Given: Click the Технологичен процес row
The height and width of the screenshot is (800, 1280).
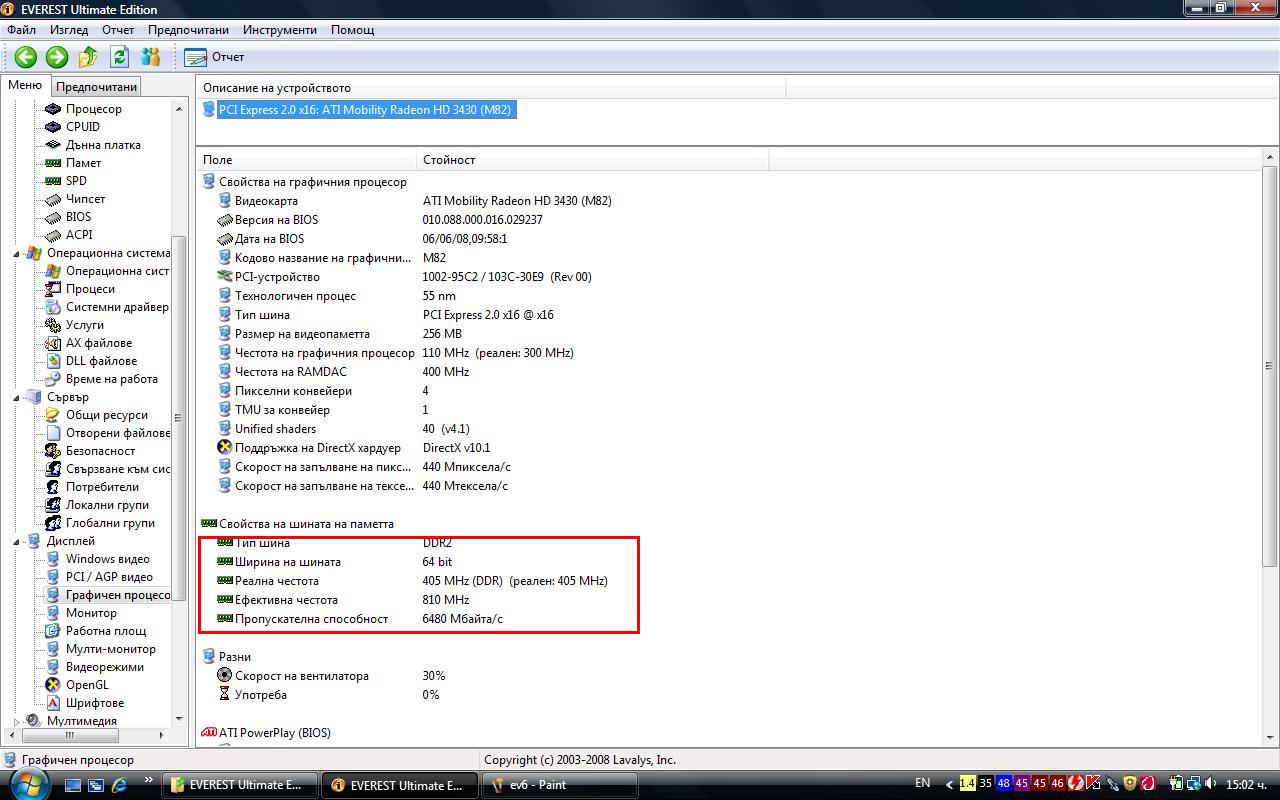Looking at the screenshot, I should (x=337, y=296).
